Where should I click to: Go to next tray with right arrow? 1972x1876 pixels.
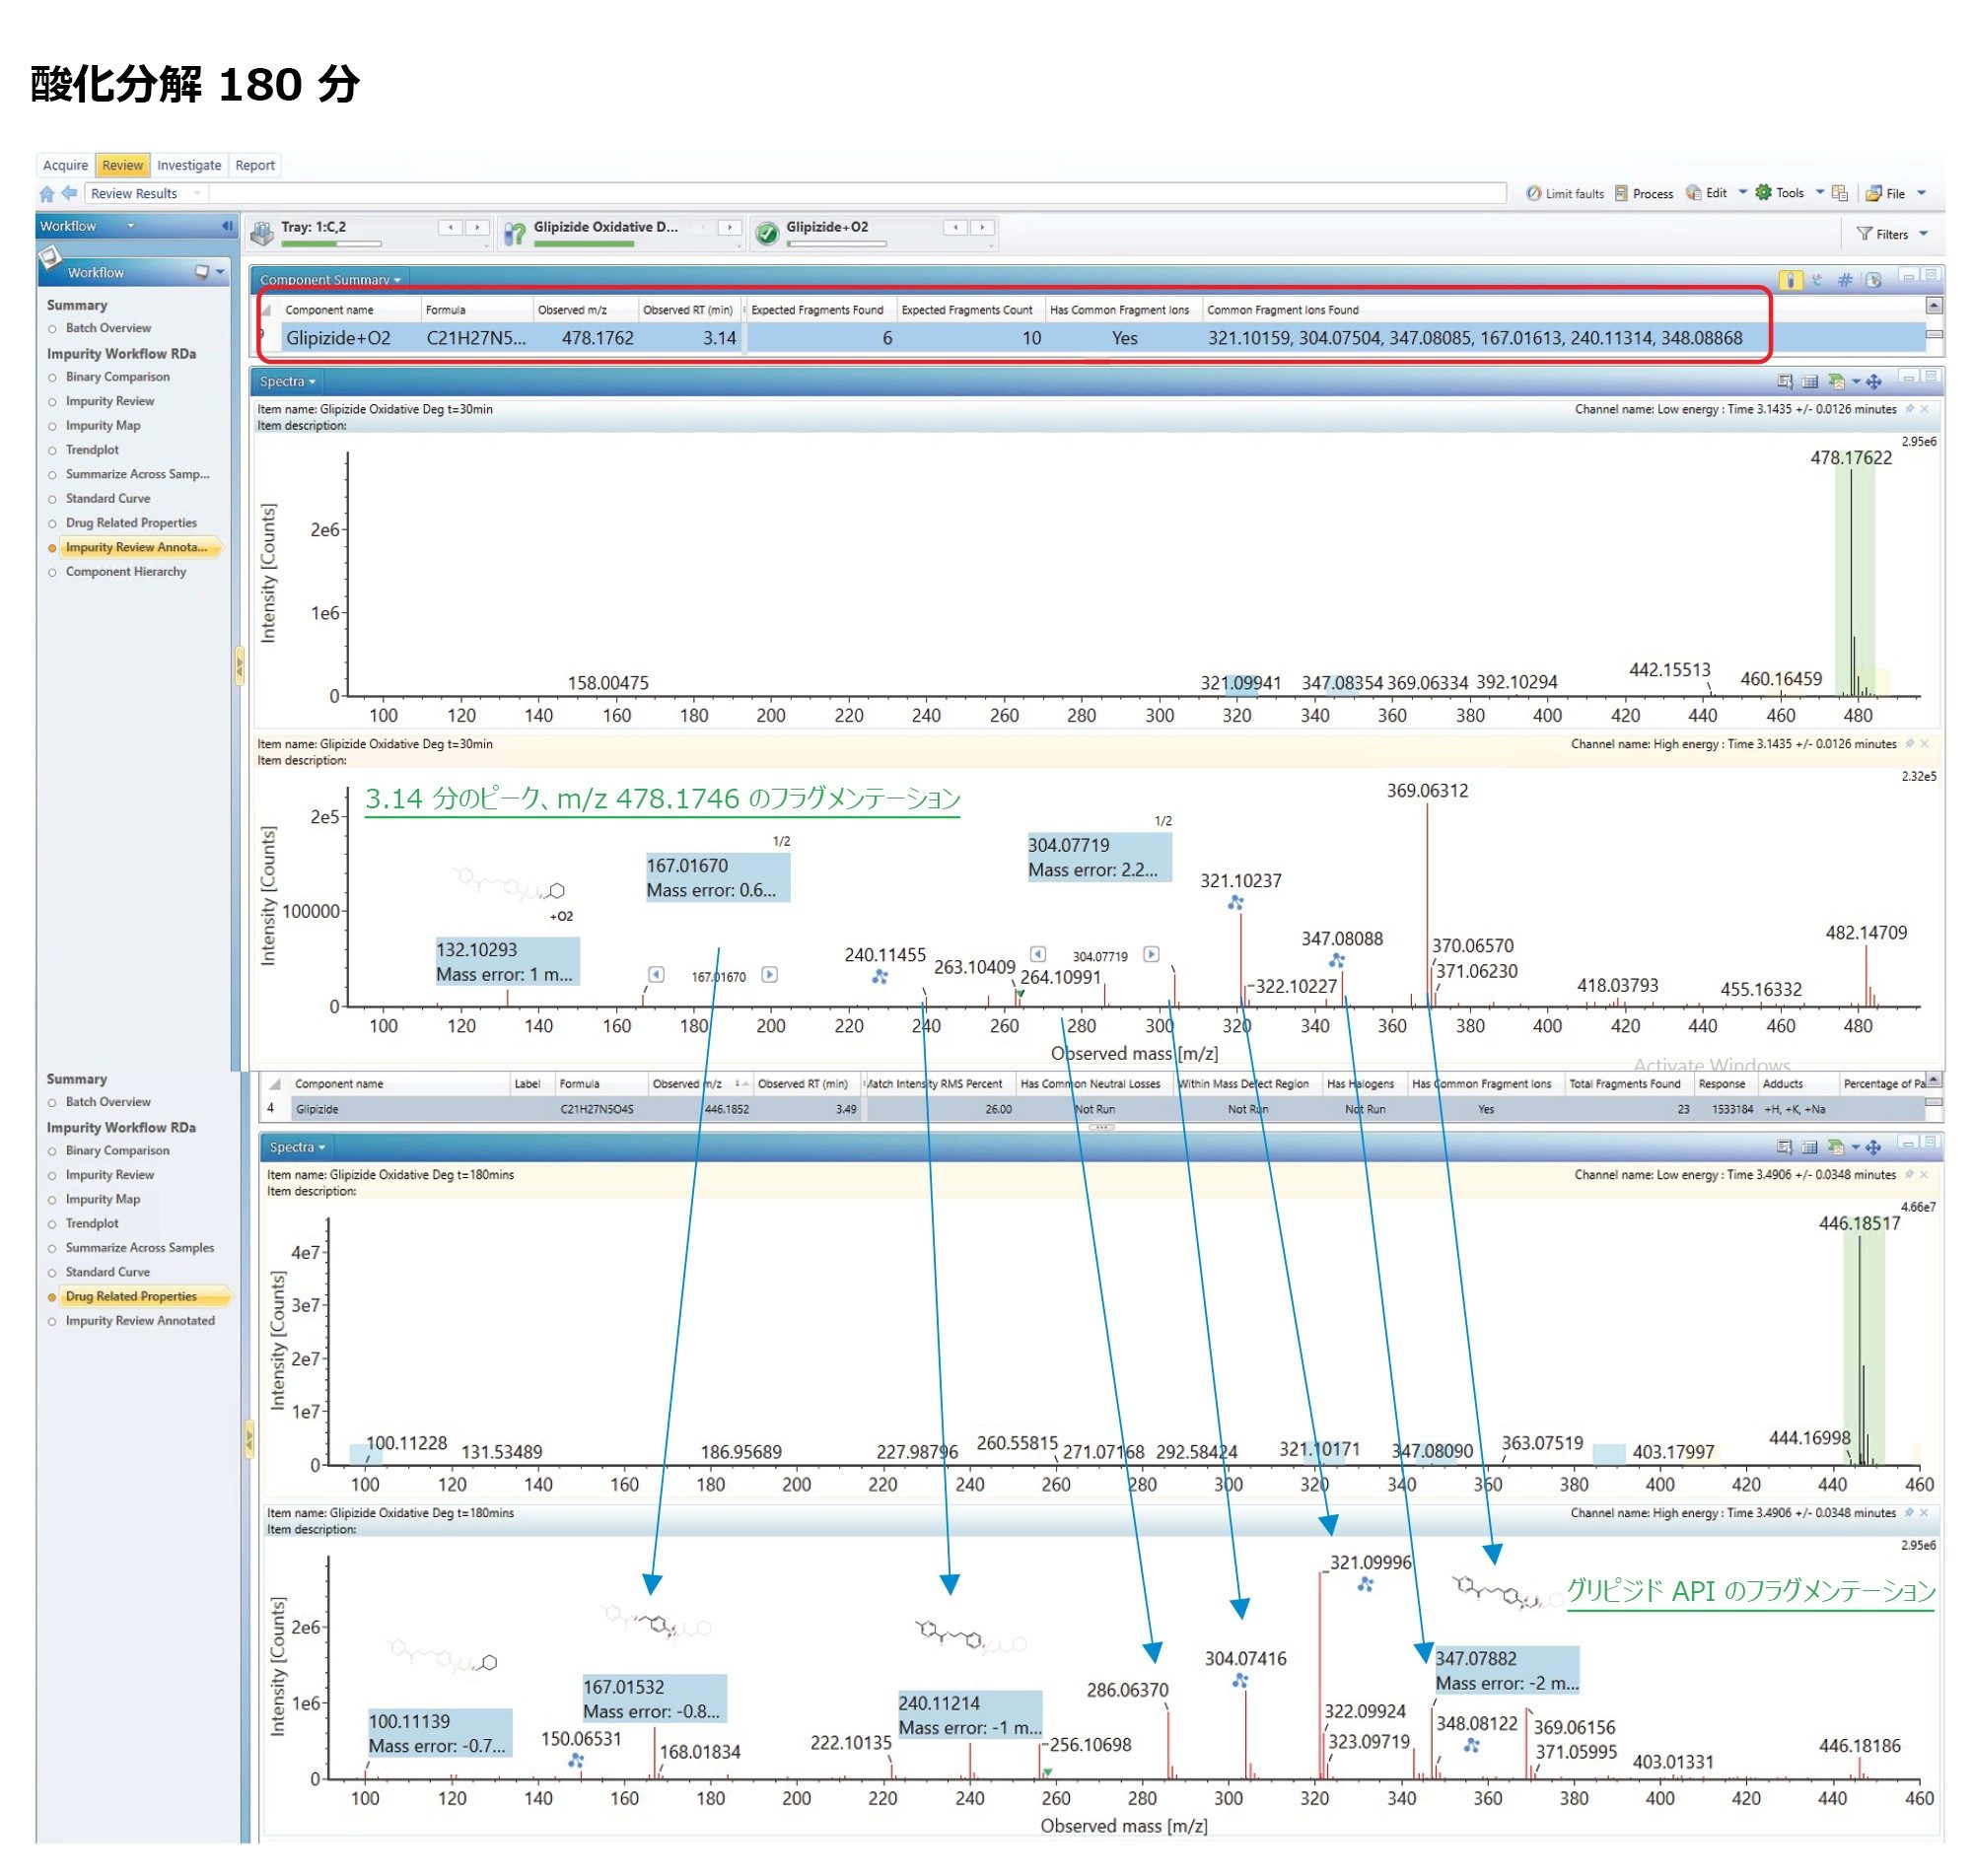point(477,228)
